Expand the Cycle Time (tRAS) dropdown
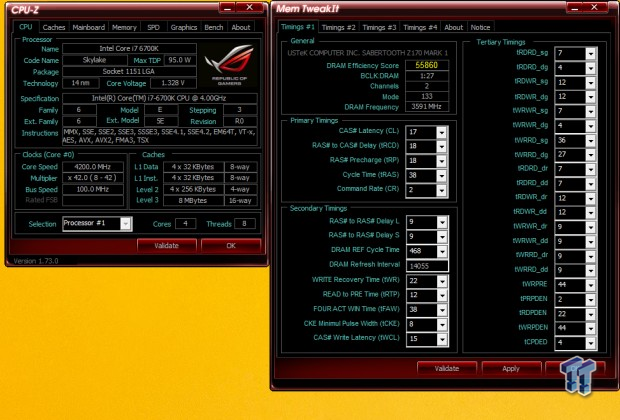The image size is (620, 420). [442, 176]
